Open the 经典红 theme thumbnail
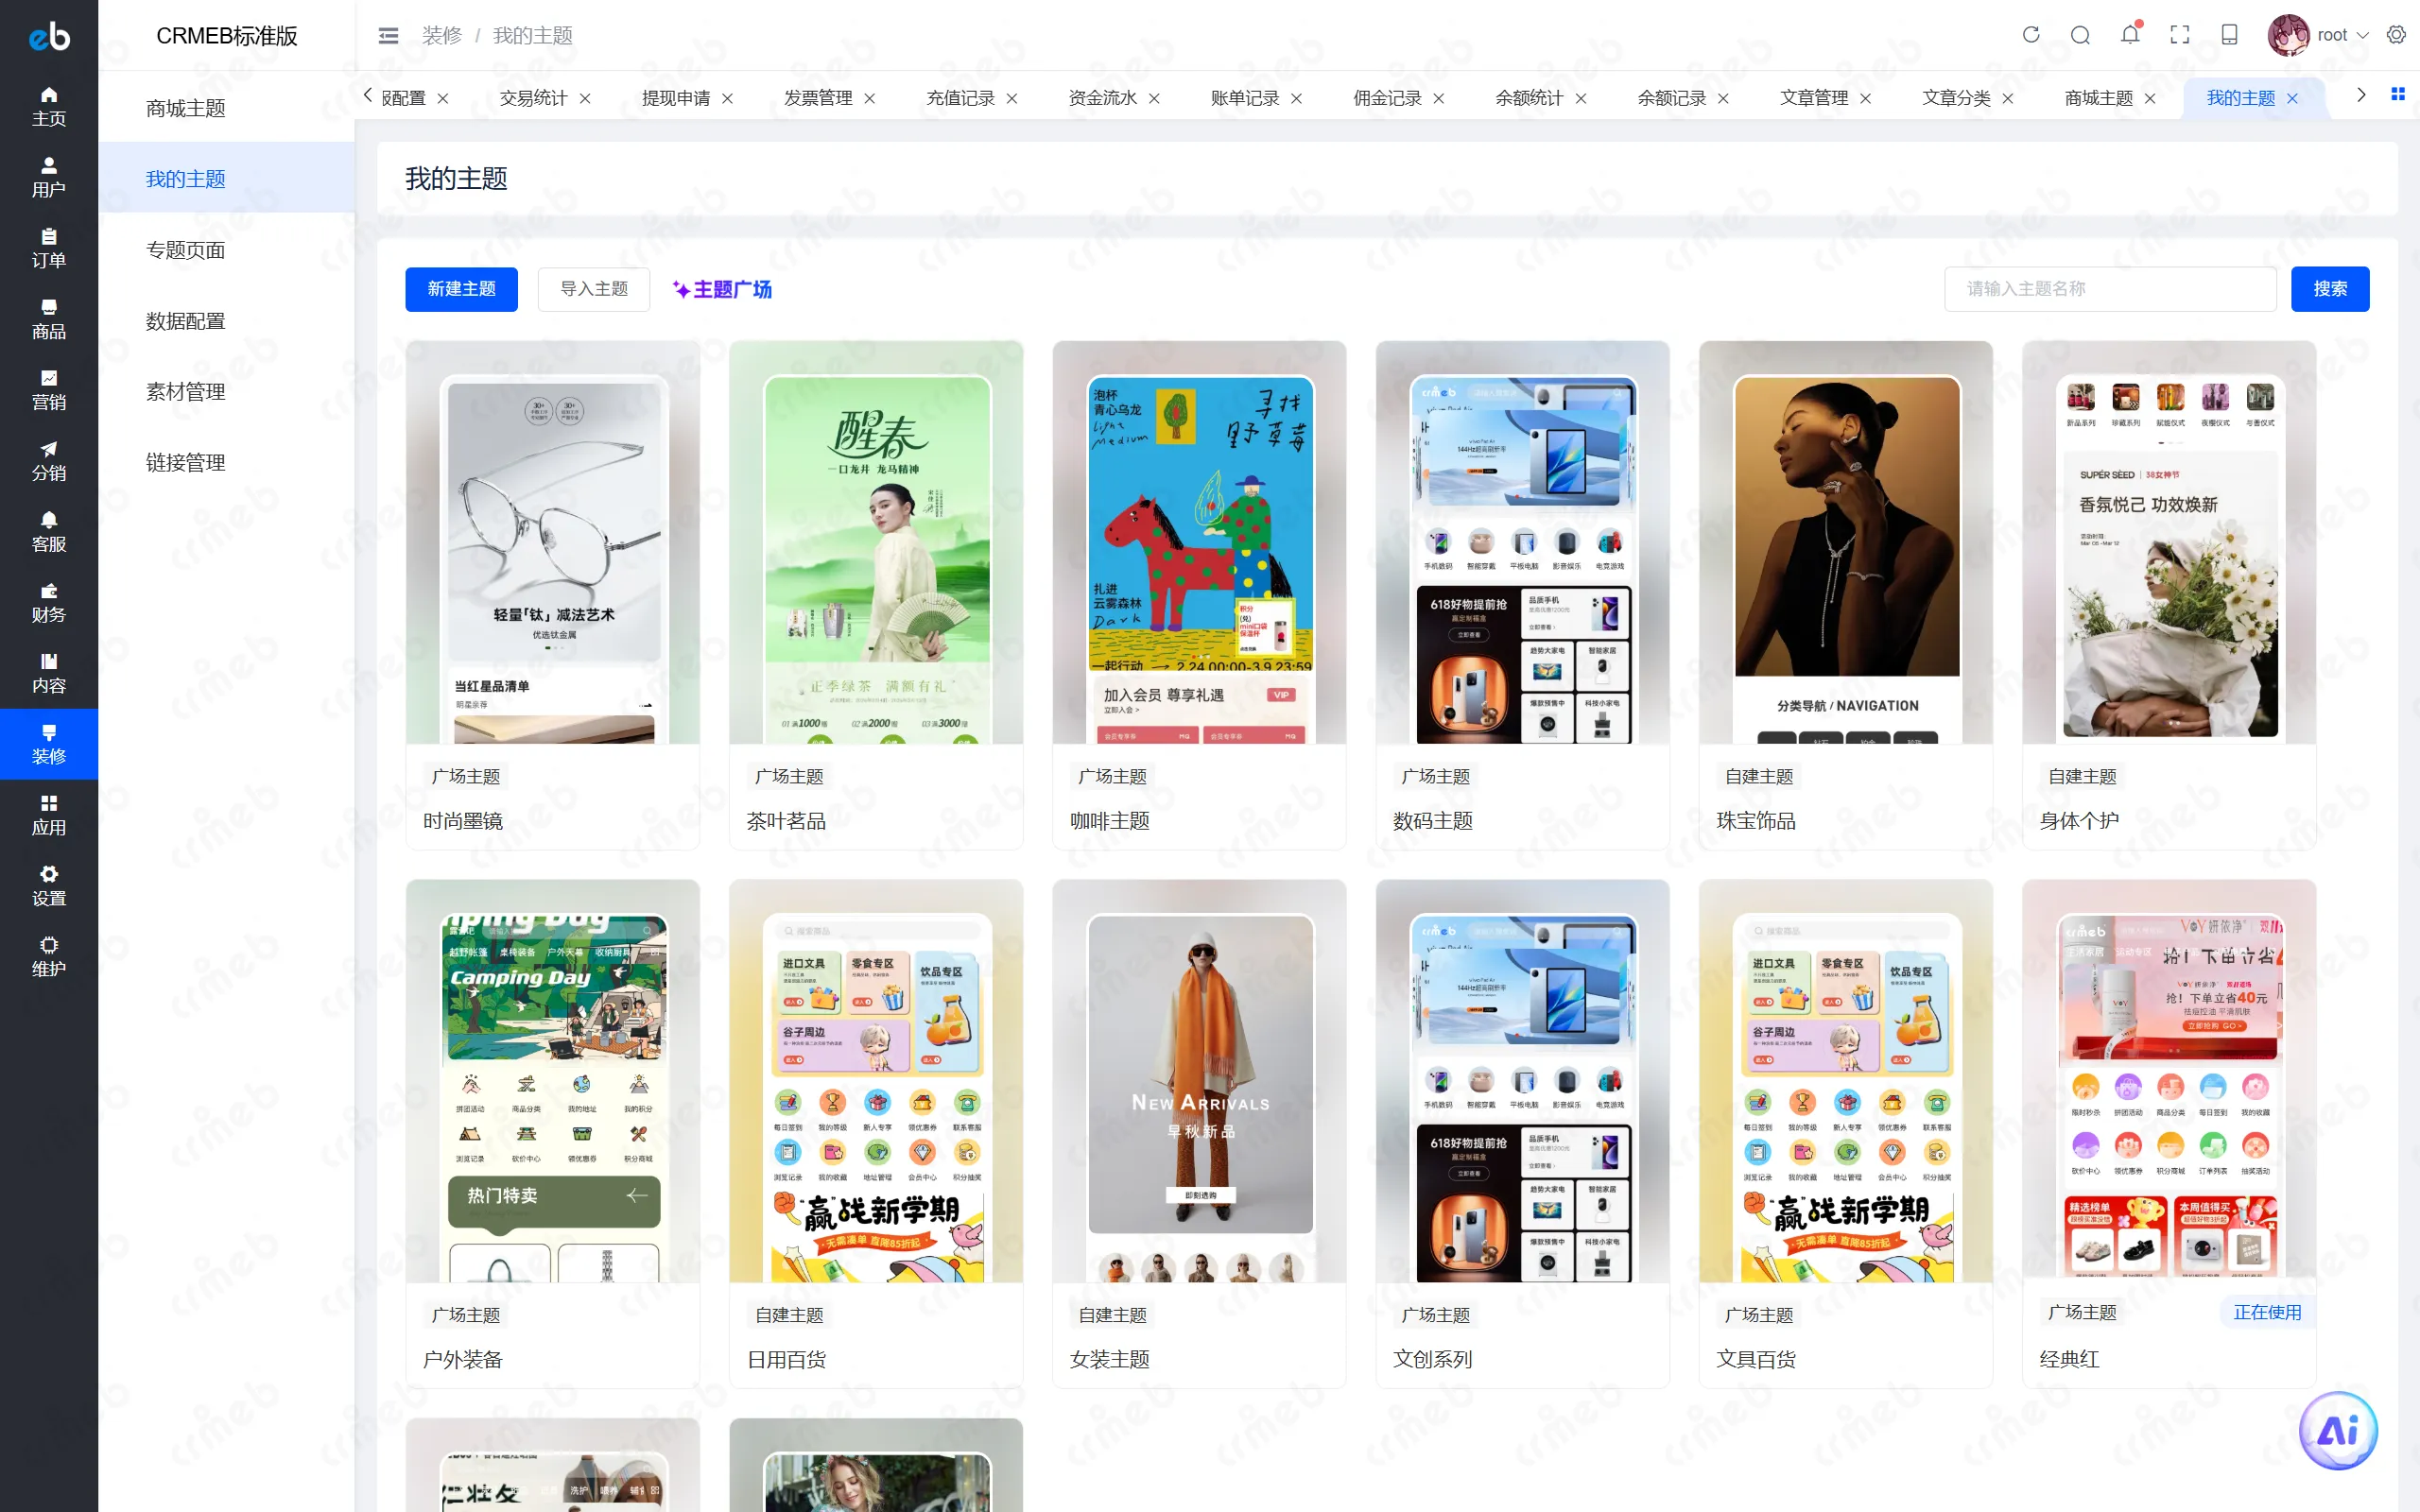Screen dimensions: 2420x1512 [2169, 1080]
